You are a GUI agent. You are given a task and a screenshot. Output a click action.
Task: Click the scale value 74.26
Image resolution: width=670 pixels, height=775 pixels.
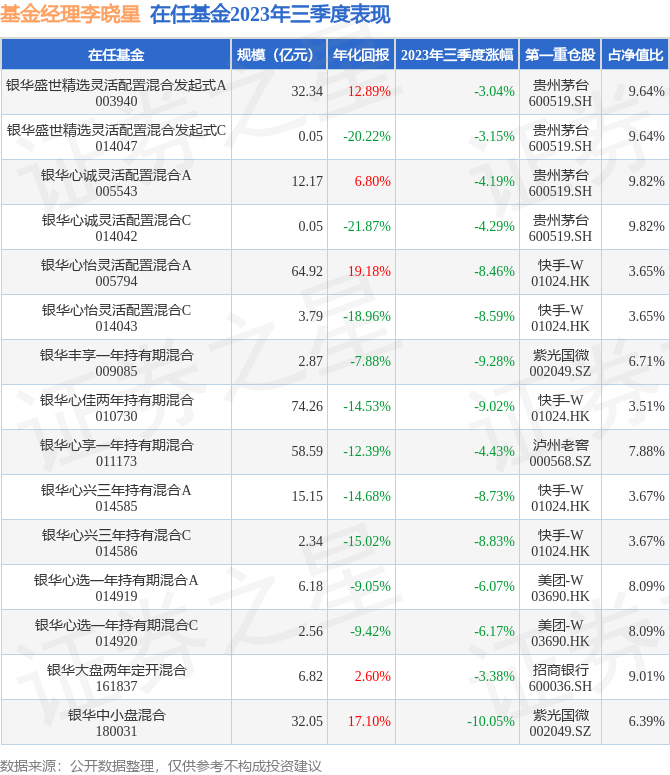(x=307, y=406)
